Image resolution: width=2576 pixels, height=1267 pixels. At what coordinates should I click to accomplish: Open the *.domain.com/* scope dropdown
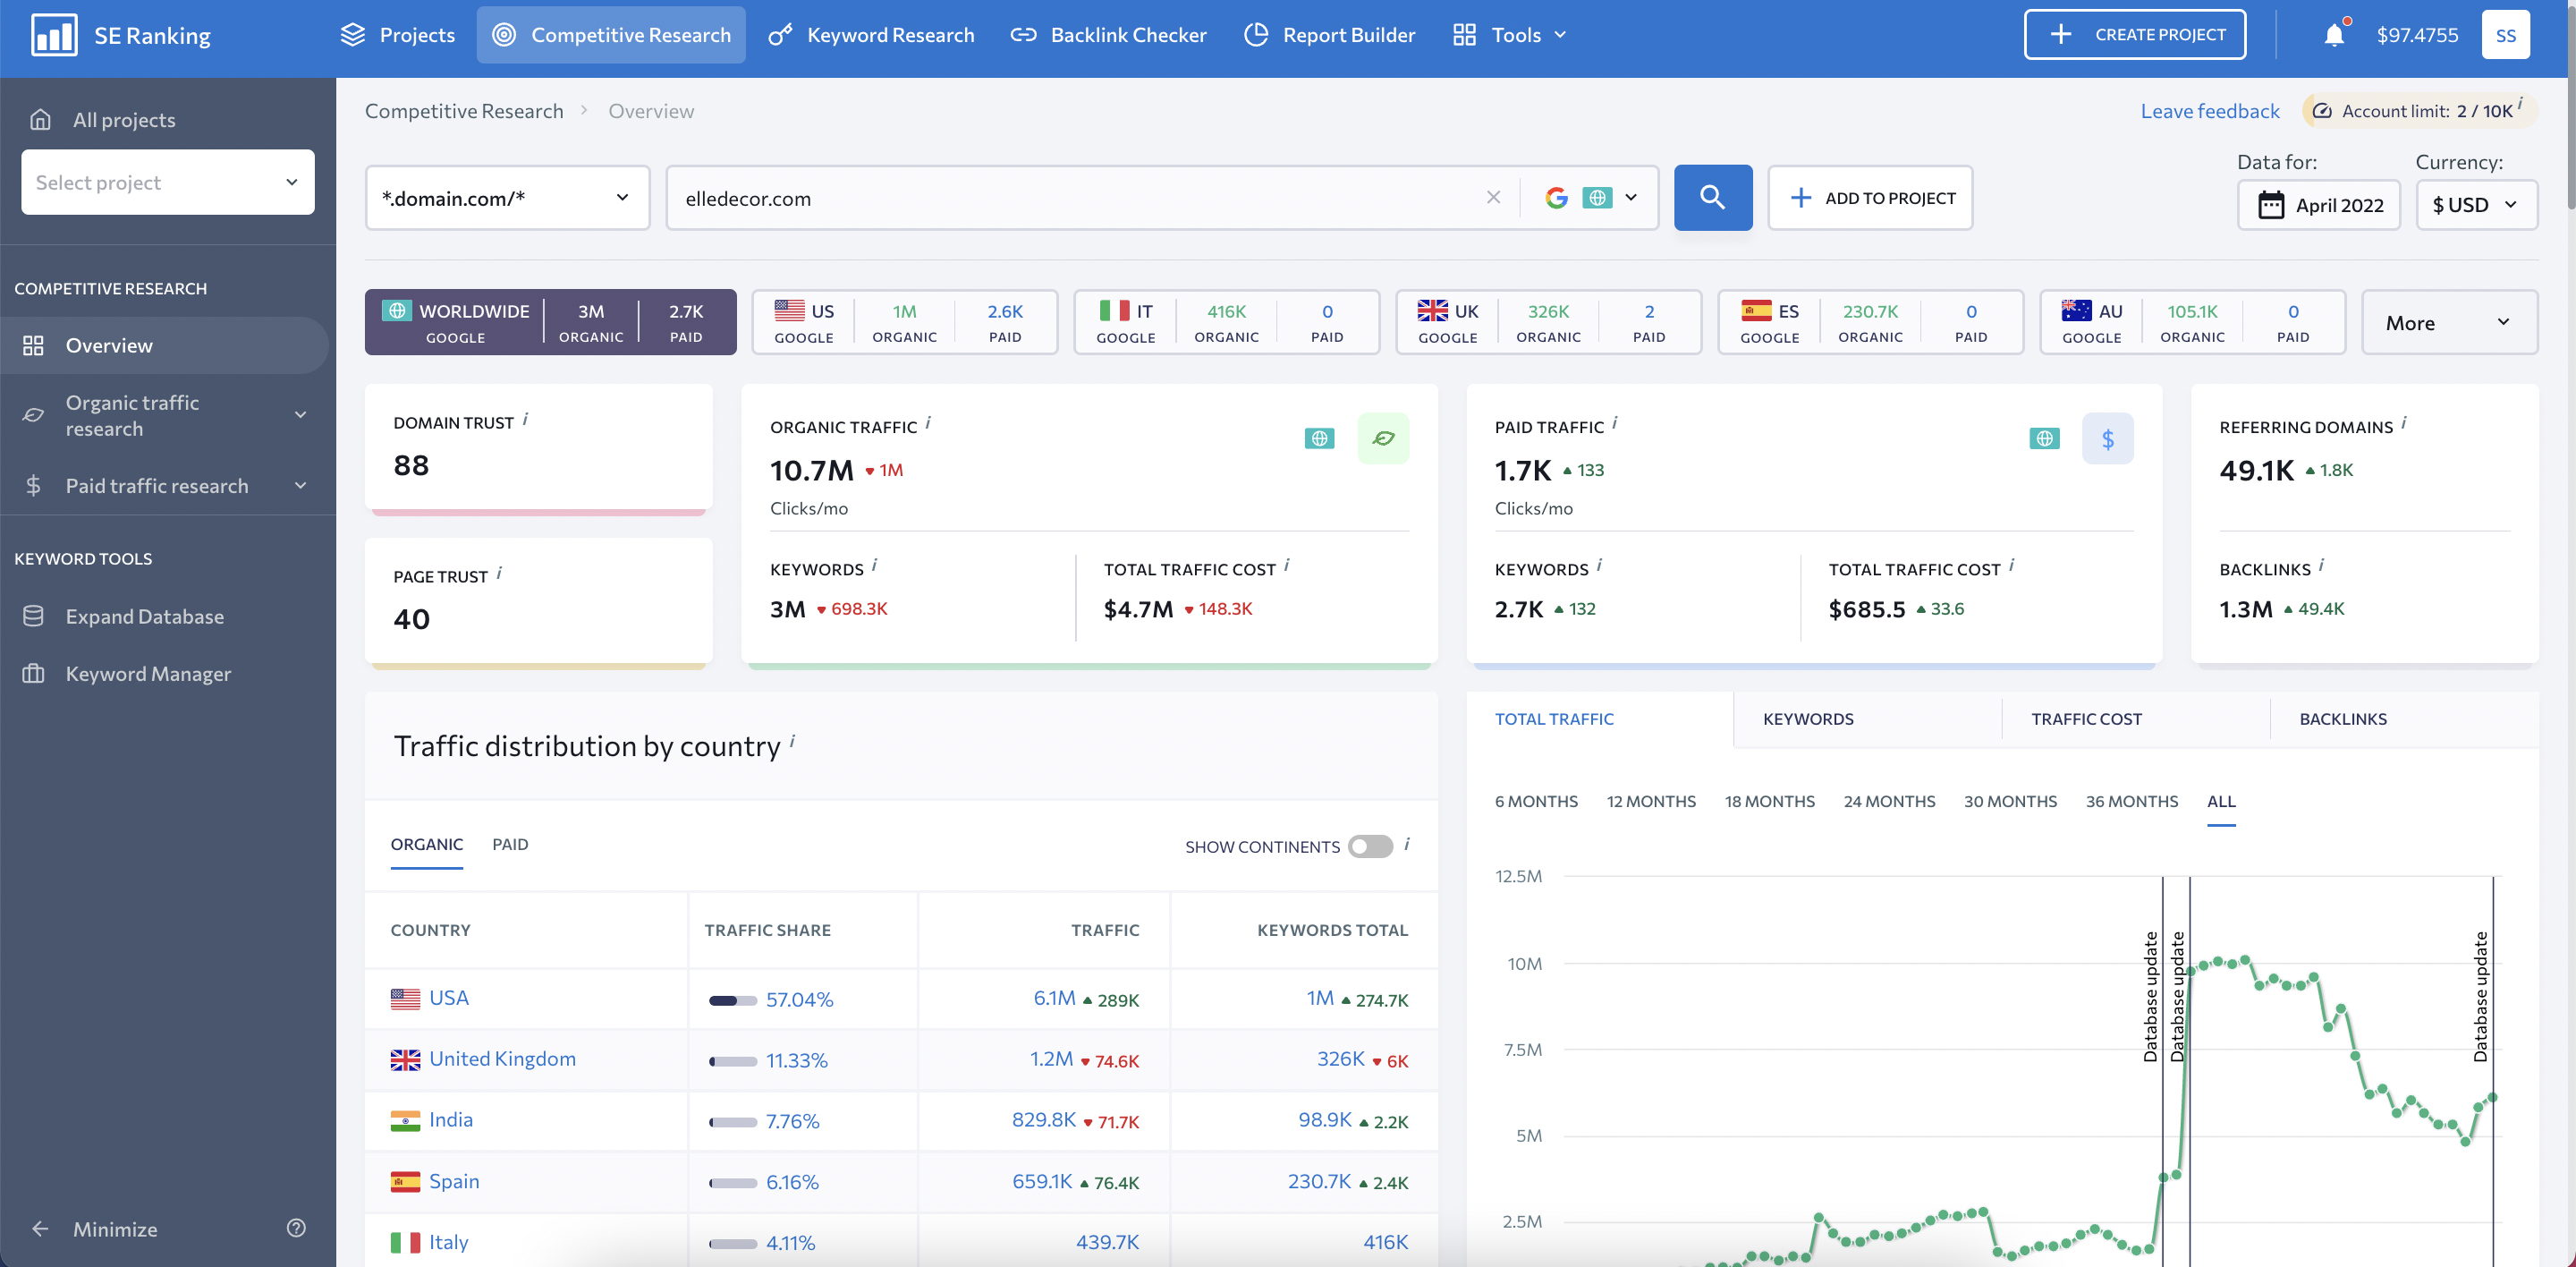tap(507, 197)
